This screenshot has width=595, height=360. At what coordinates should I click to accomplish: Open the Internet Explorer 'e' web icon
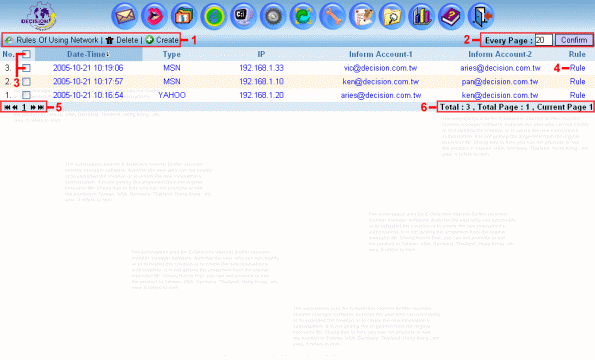(x=213, y=16)
